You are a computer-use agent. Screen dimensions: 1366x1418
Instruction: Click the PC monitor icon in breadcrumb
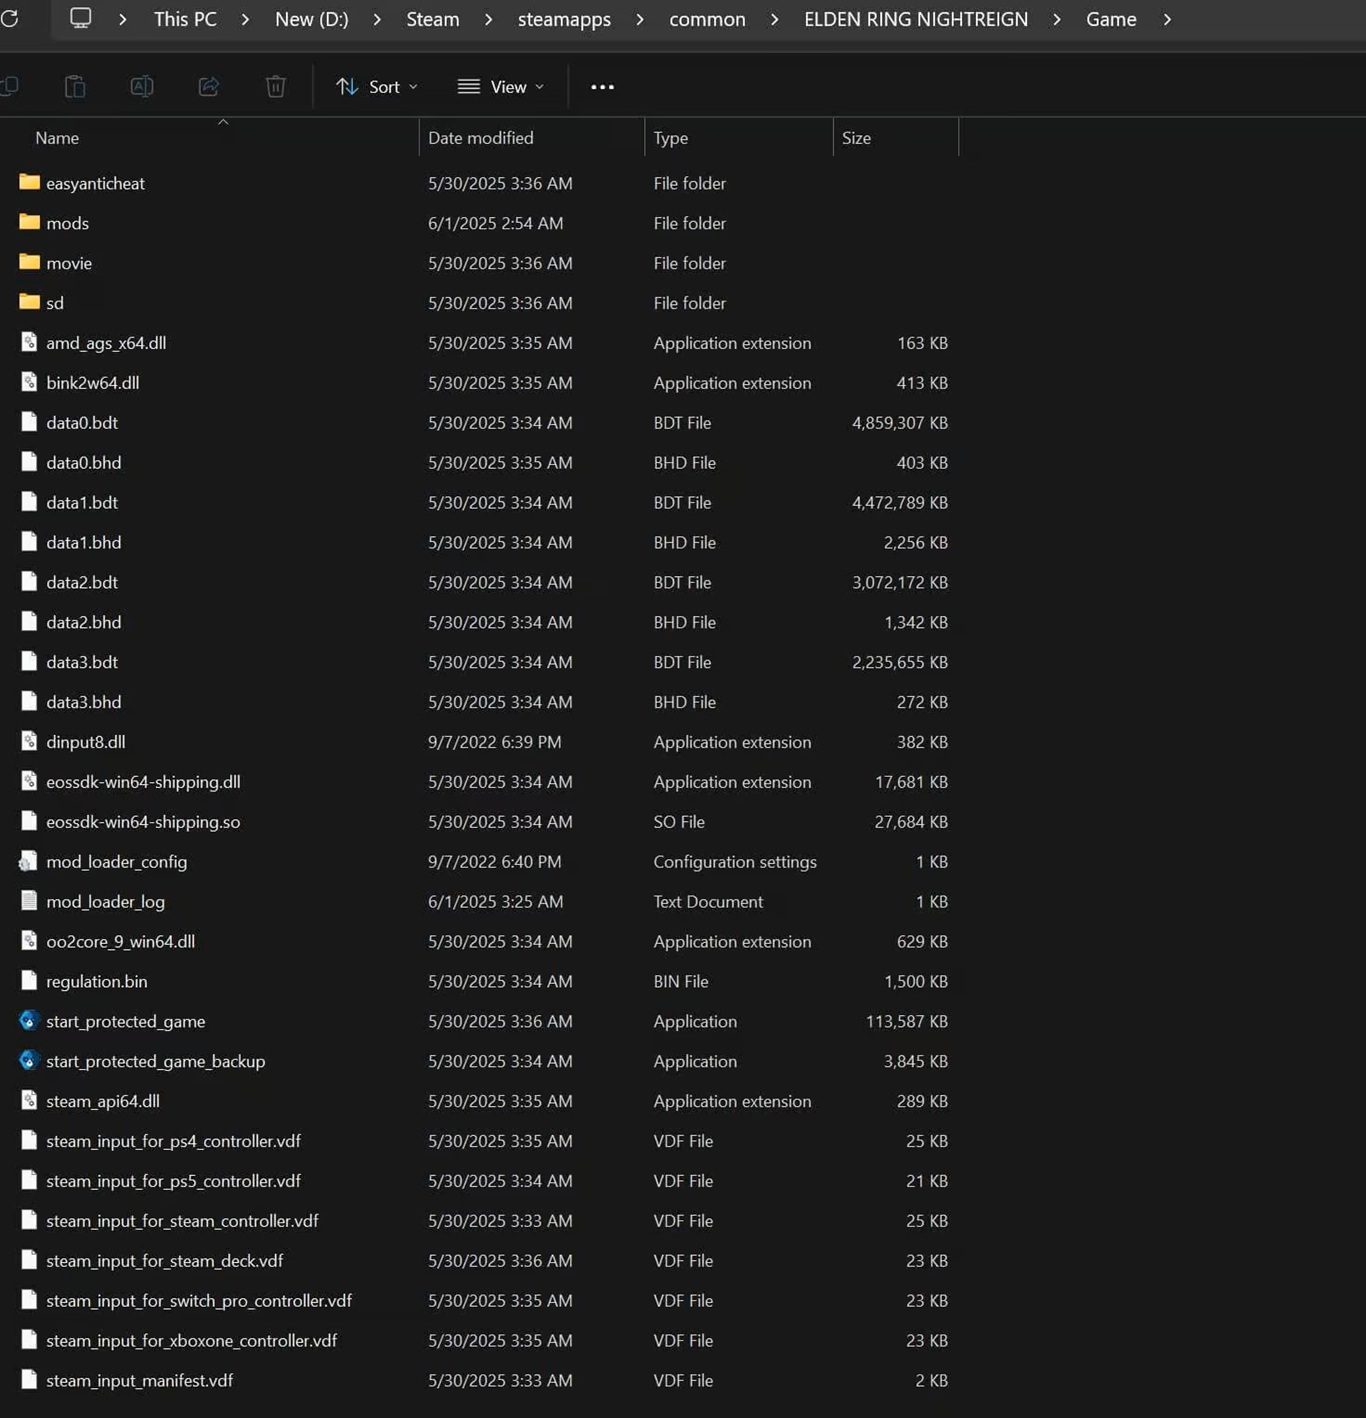pyautogui.click(x=80, y=19)
